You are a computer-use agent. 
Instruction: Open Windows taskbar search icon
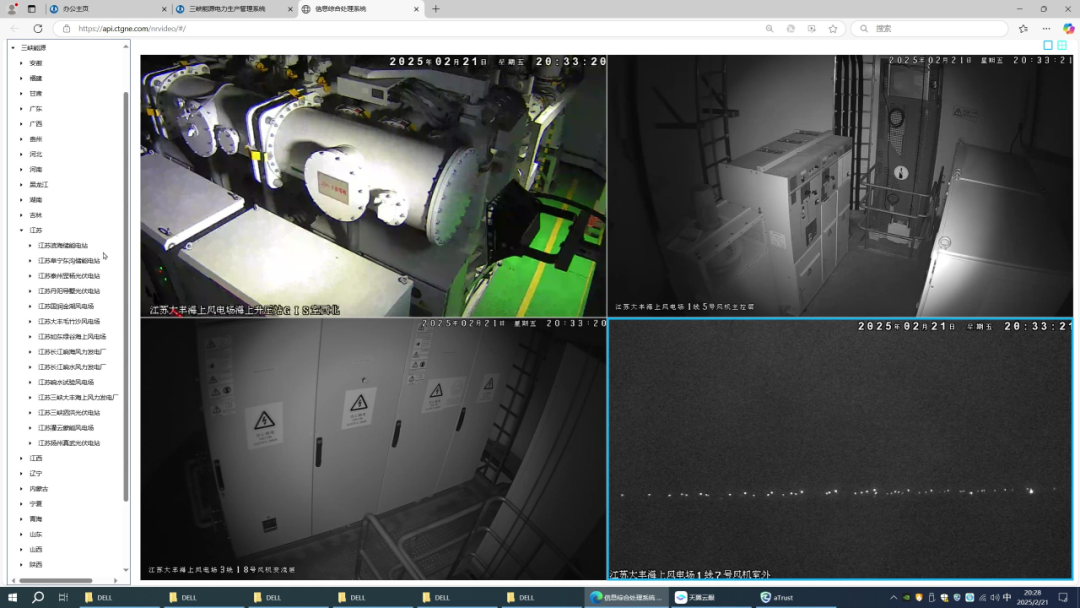tap(38, 597)
